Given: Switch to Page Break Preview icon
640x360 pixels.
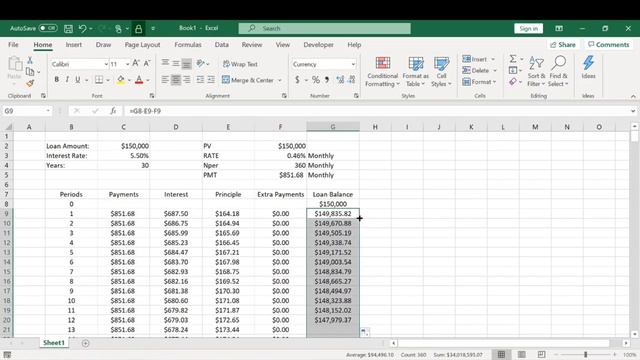Looking at the screenshot, I should 541,354.
